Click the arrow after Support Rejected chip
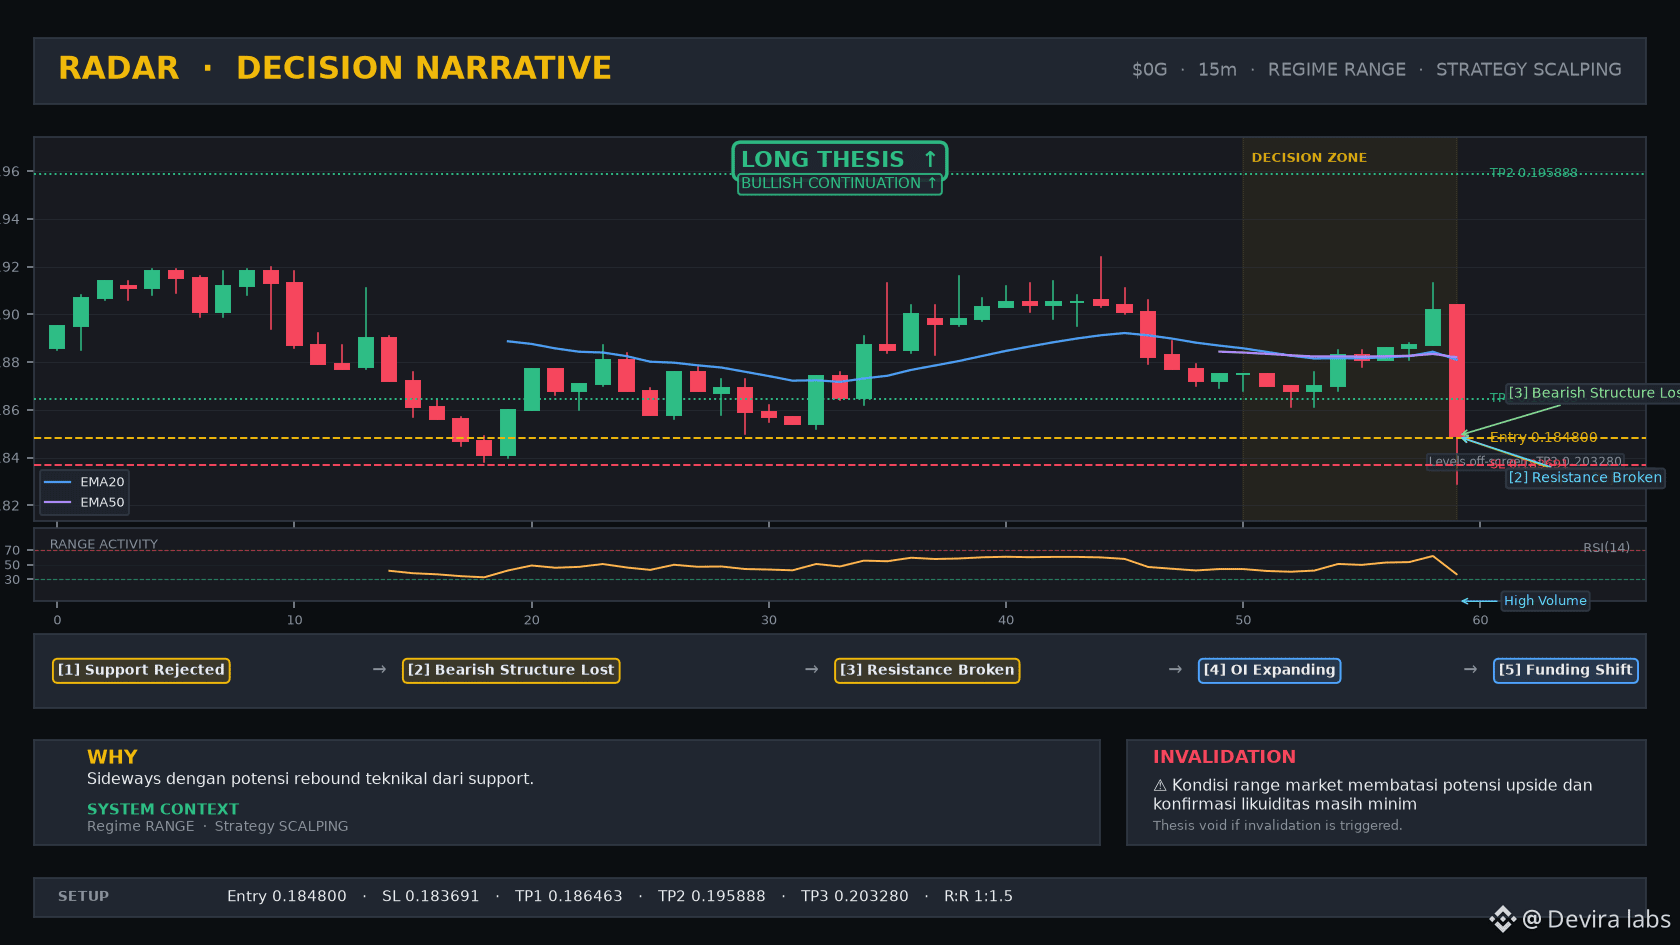 [x=379, y=670]
